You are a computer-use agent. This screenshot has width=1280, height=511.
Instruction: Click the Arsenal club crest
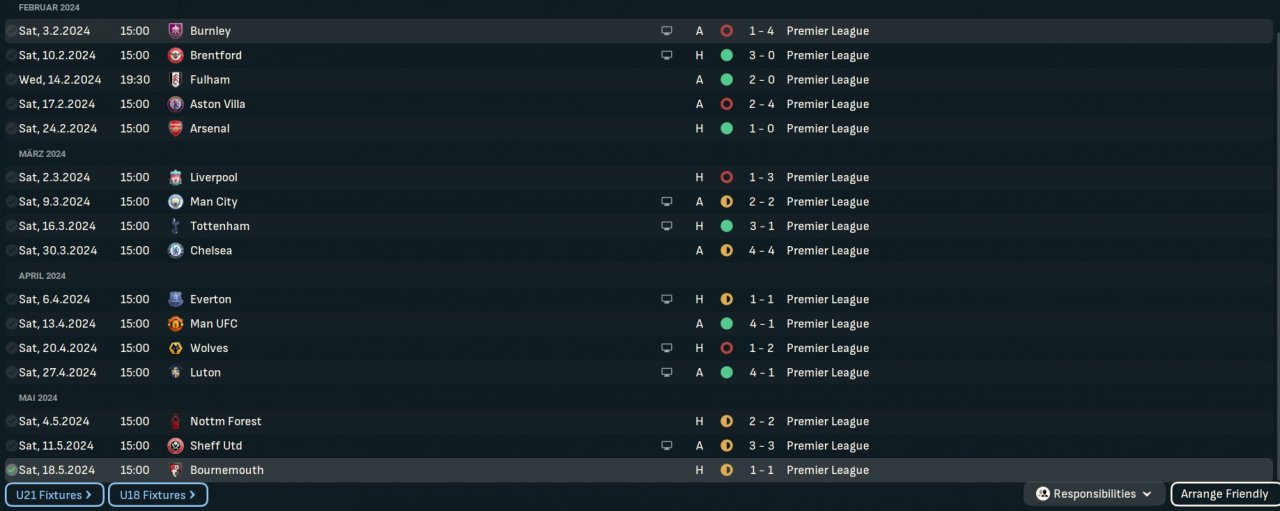[x=176, y=129]
